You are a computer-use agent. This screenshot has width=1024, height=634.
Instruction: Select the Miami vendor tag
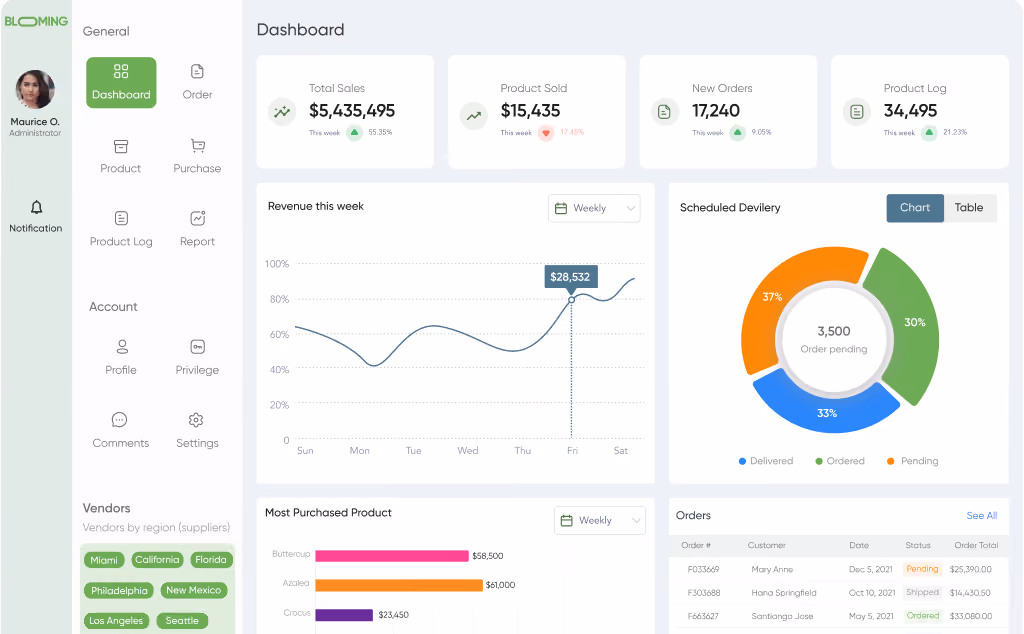(104, 560)
